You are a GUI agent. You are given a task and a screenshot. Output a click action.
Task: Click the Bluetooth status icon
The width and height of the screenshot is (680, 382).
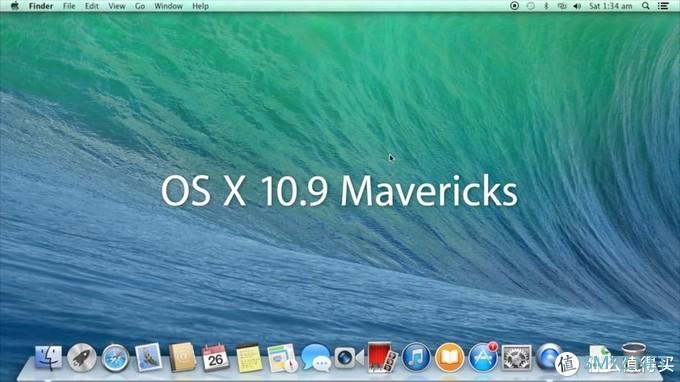pyautogui.click(x=546, y=6)
